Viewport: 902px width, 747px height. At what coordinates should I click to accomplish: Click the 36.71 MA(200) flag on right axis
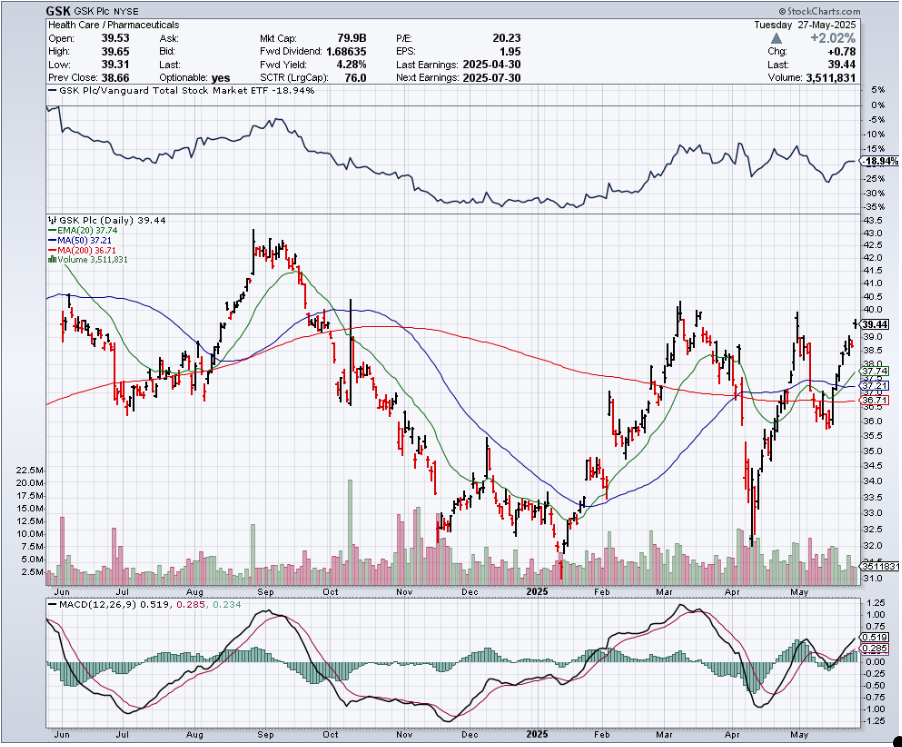point(875,400)
